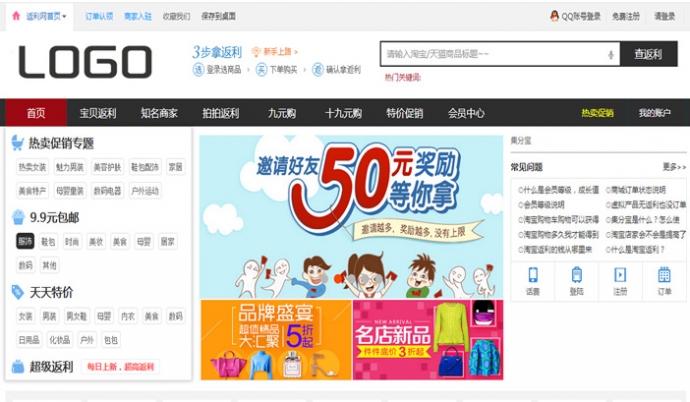Open the 九元购 navigation tab
The width and height of the screenshot is (690, 402).
282,113
